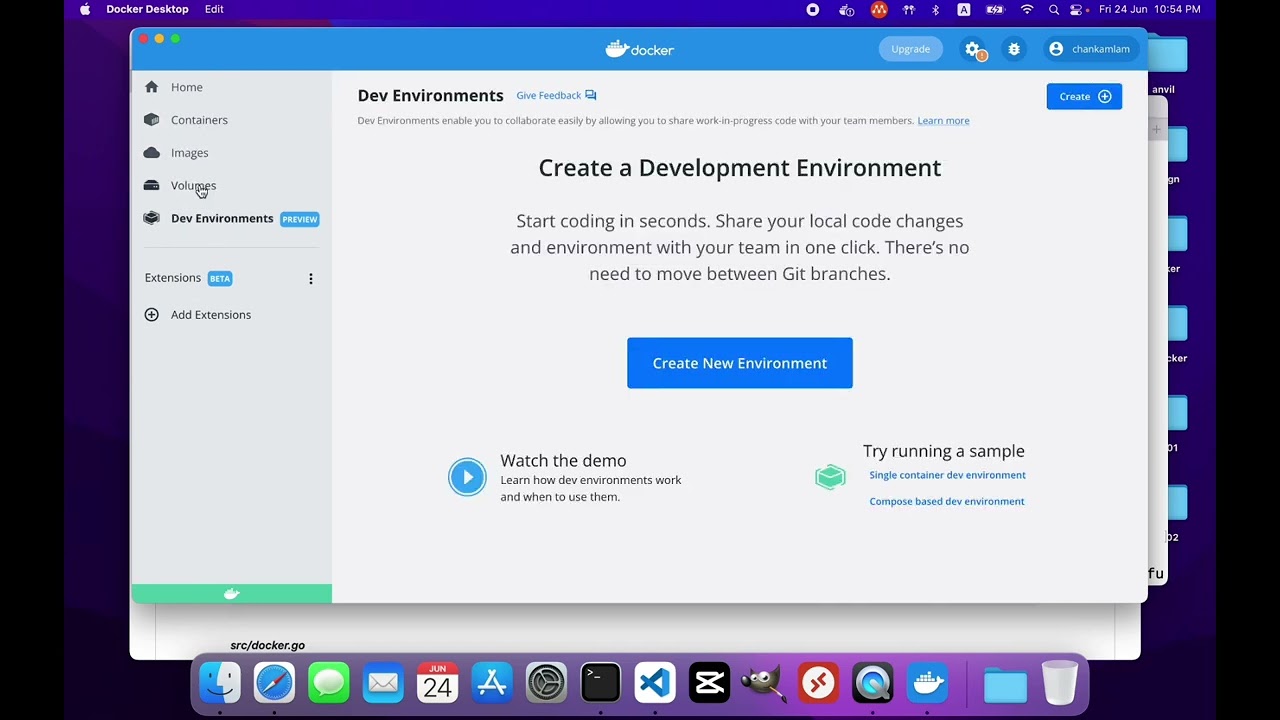Open Single container dev environment sample

click(x=947, y=475)
